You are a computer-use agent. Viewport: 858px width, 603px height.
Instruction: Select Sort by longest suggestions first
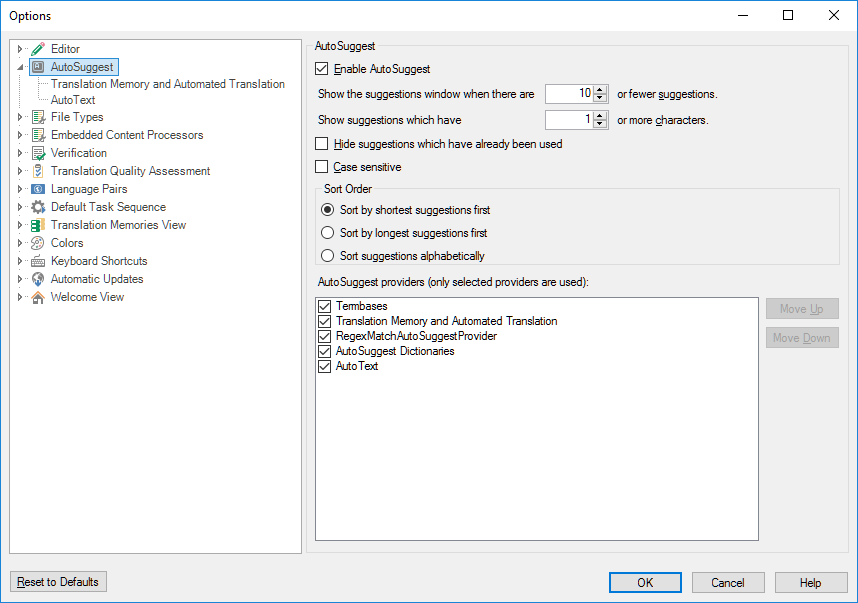pyautogui.click(x=327, y=233)
